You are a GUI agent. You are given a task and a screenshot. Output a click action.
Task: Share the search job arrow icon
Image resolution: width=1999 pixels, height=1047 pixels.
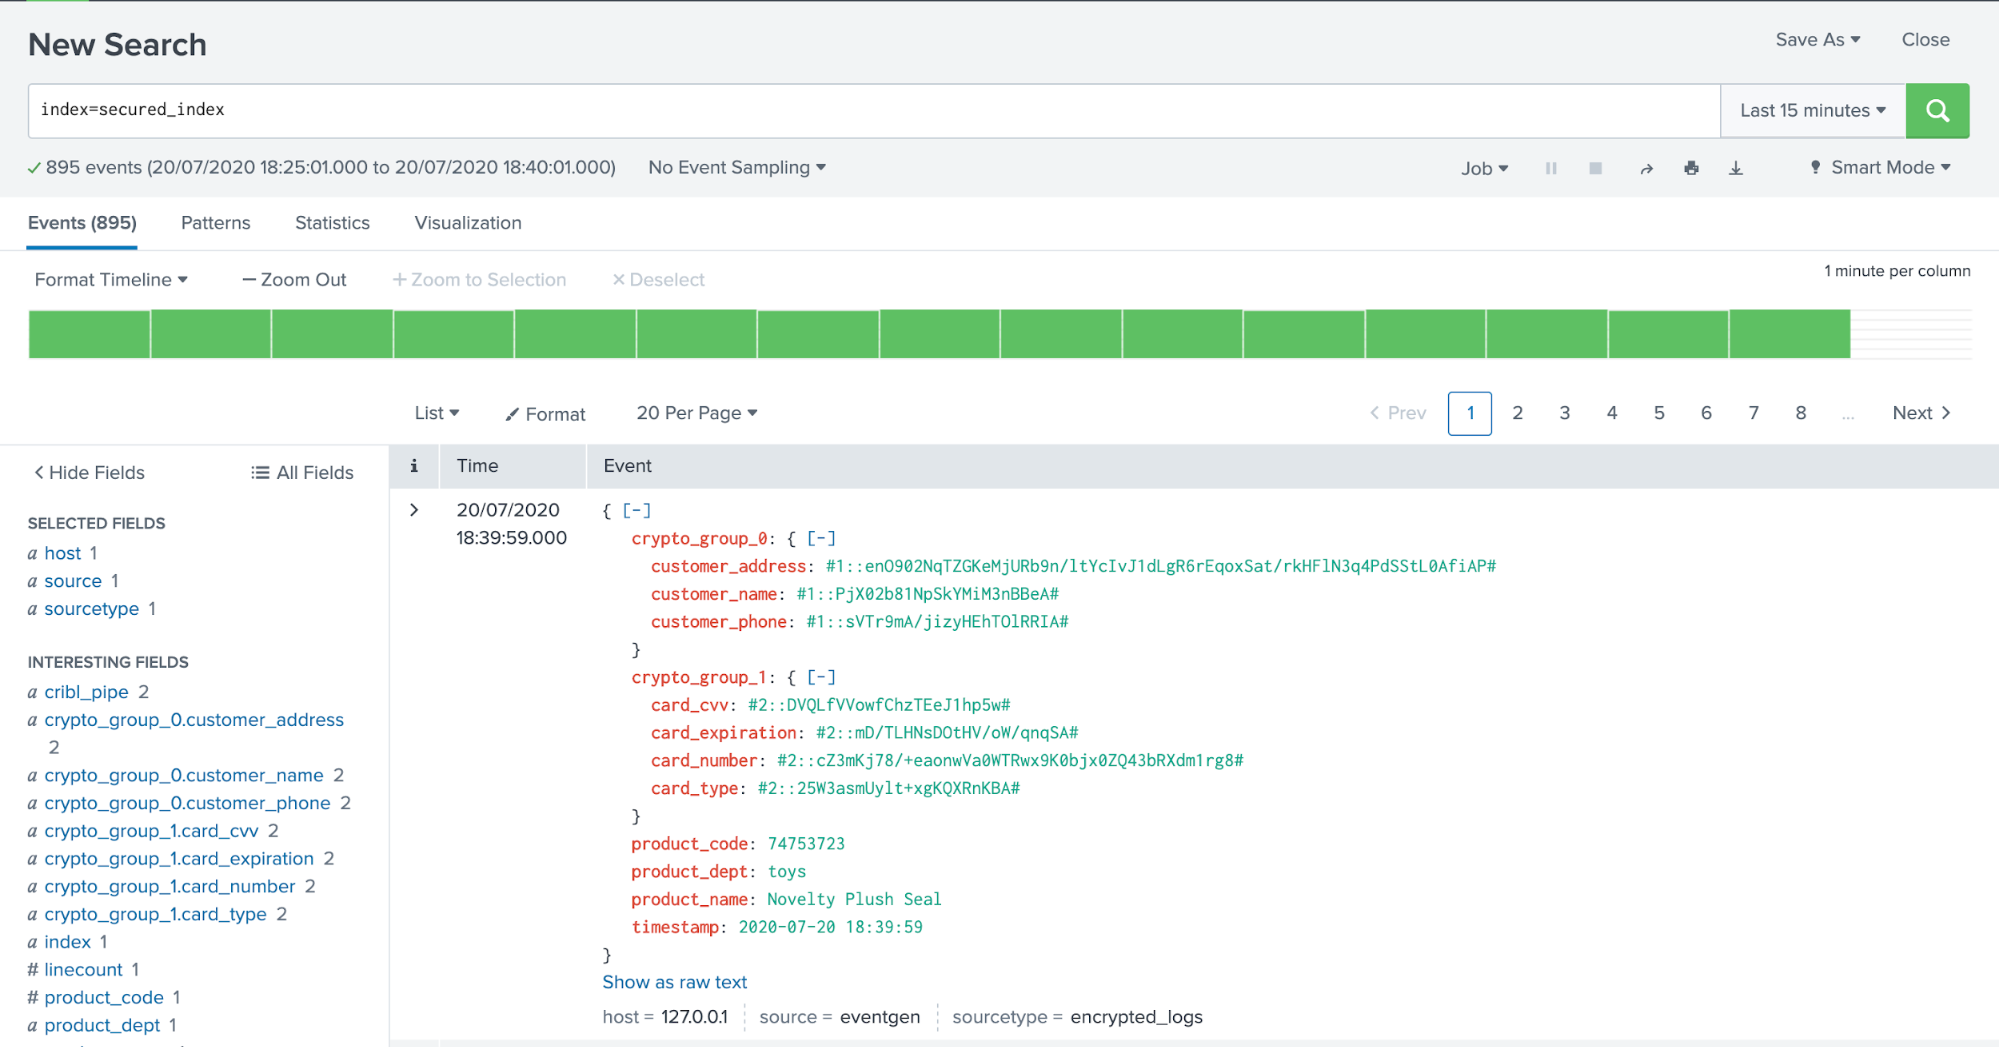1646,168
